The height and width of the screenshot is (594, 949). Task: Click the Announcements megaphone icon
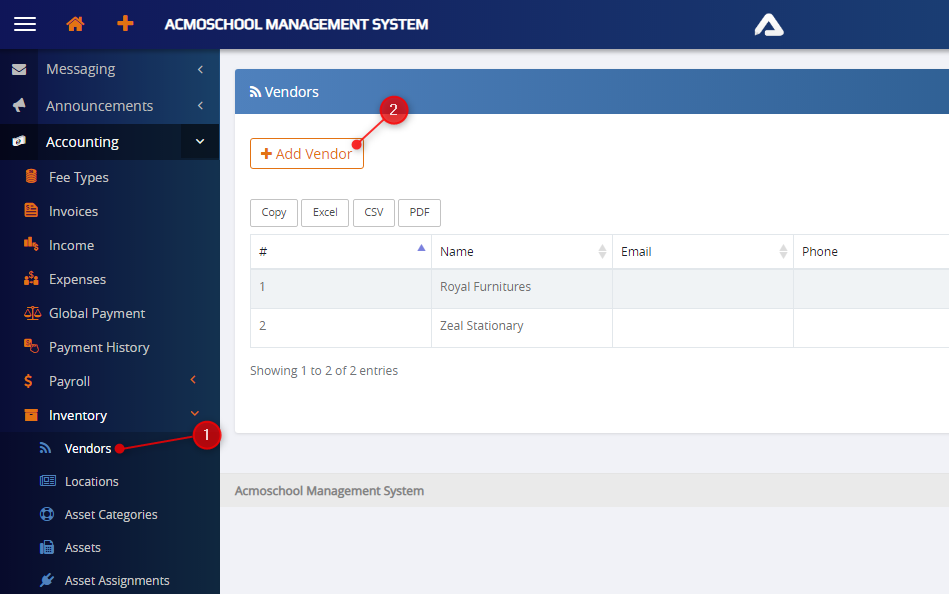19,106
